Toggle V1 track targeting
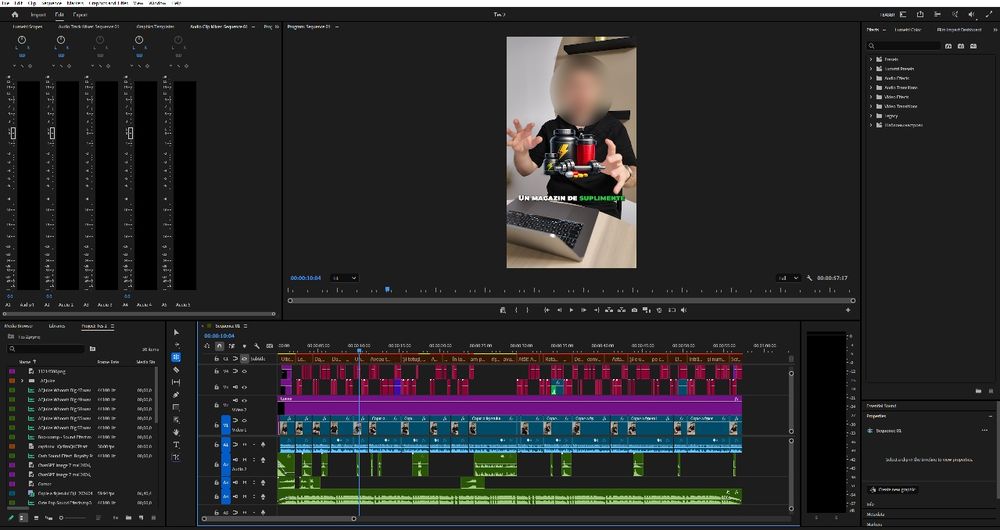 point(226,425)
